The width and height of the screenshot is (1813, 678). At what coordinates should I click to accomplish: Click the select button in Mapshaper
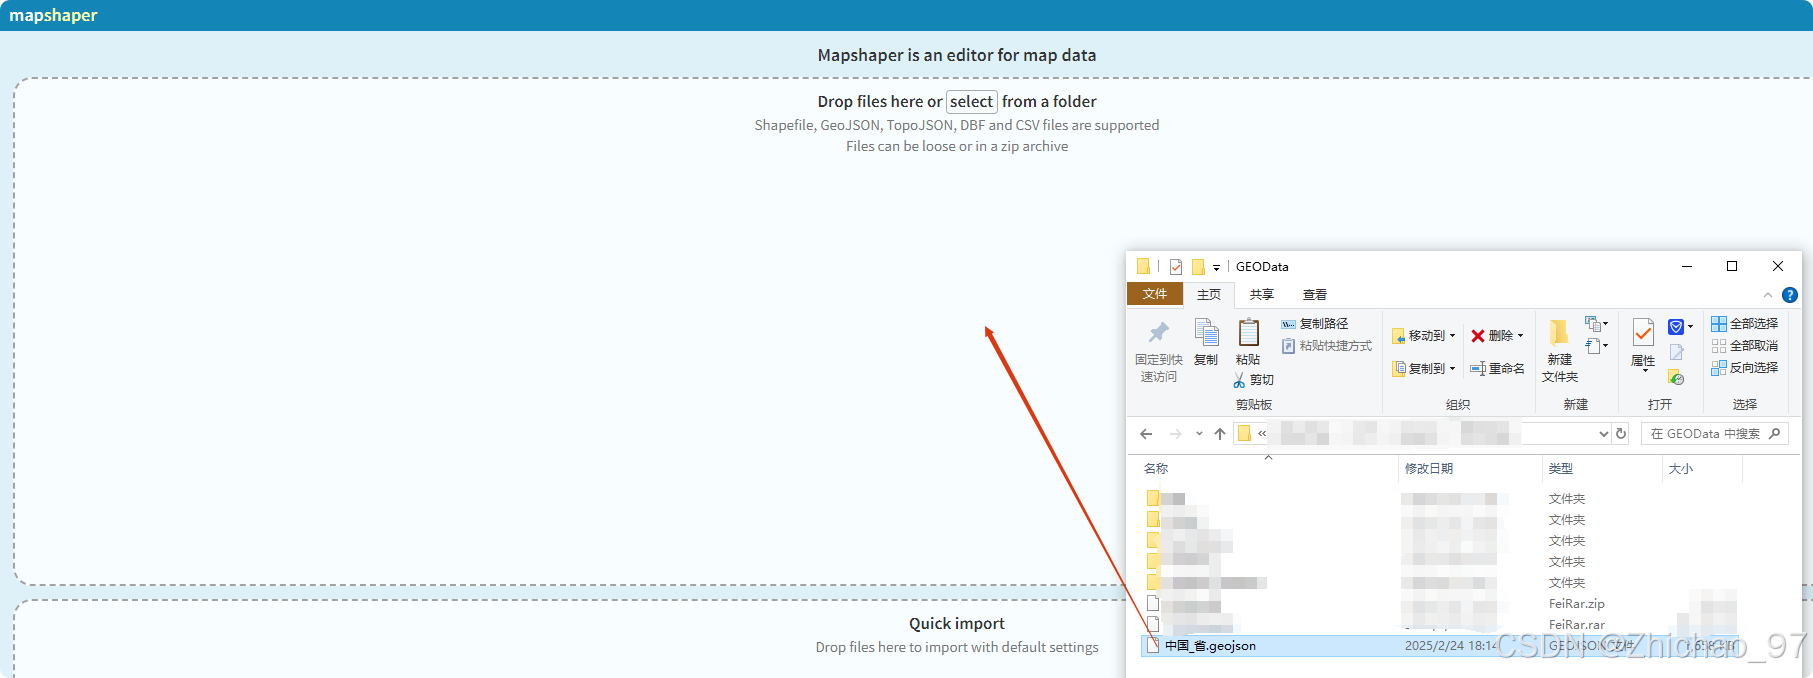click(x=972, y=101)
